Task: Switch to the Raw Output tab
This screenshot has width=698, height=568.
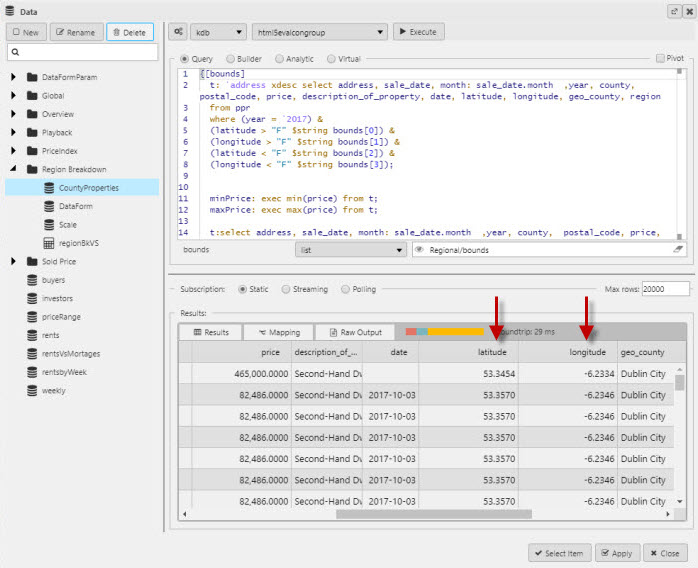Action: [x=355, y=332]
